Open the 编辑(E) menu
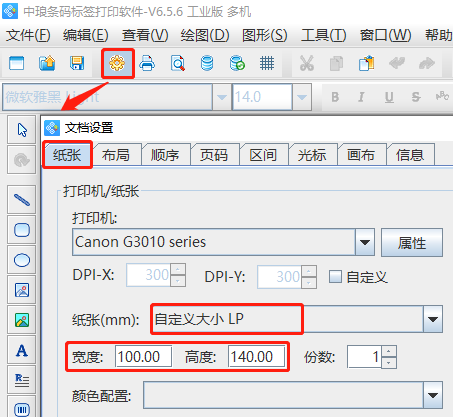The height and width of the screenshot is (417, 453). click(x=86, y=35)
